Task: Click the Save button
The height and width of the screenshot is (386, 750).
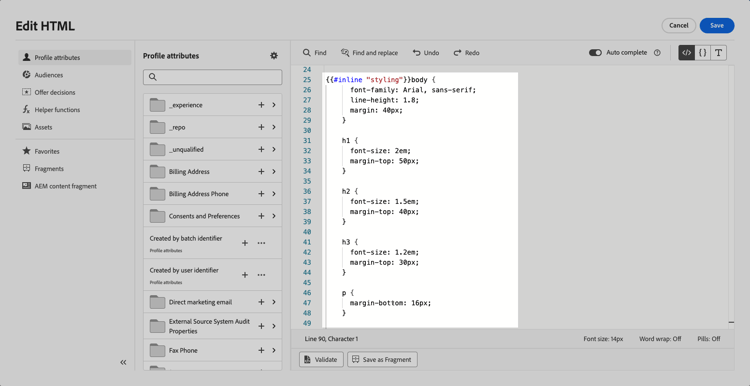Action: pos(717,25)
